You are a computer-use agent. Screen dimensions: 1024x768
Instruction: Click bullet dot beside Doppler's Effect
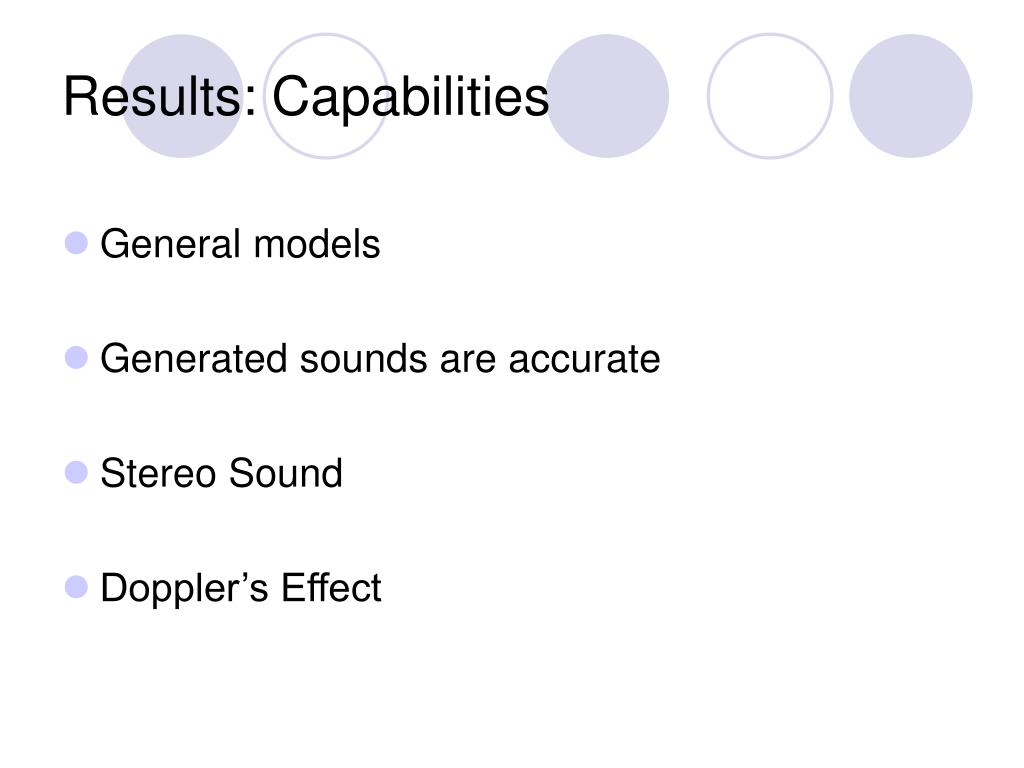[76, 587]
